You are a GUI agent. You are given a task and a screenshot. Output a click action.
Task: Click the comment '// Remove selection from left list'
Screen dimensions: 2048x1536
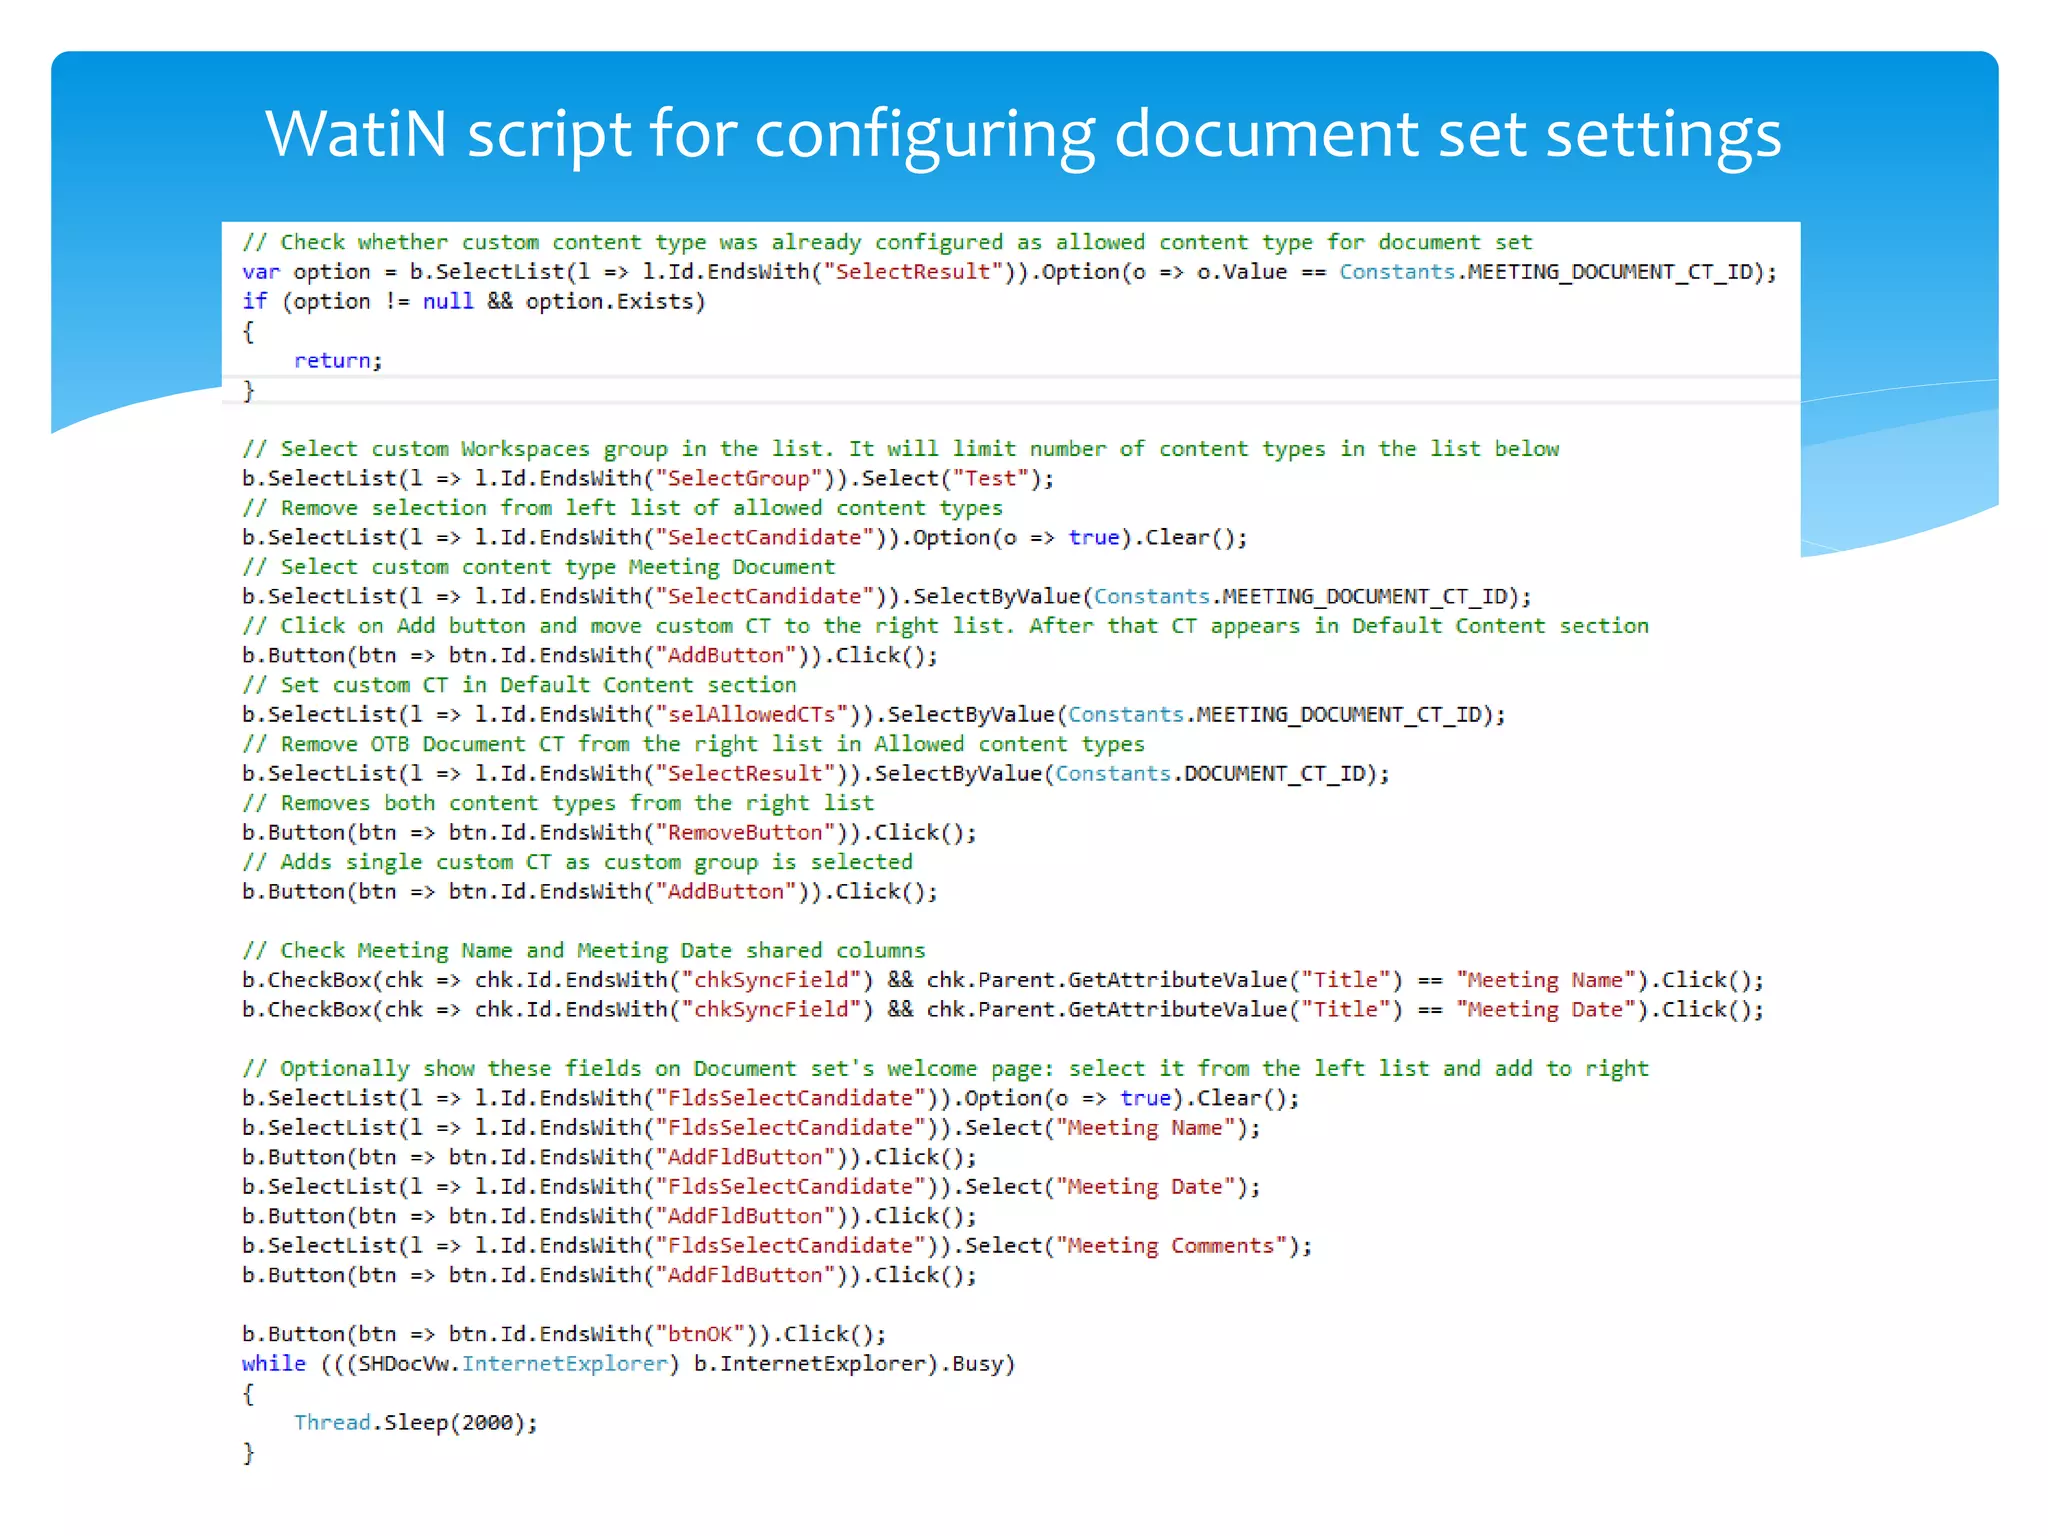(x=622, y=508)
